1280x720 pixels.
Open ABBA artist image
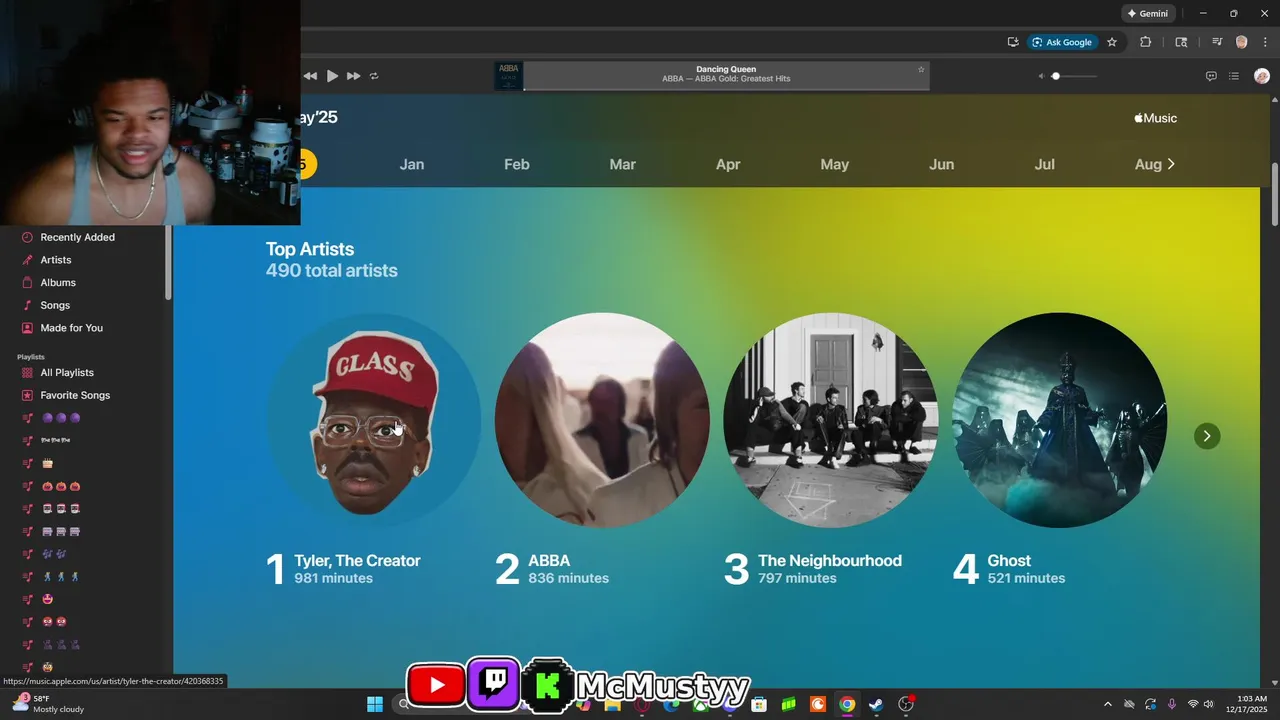(602, 420)
